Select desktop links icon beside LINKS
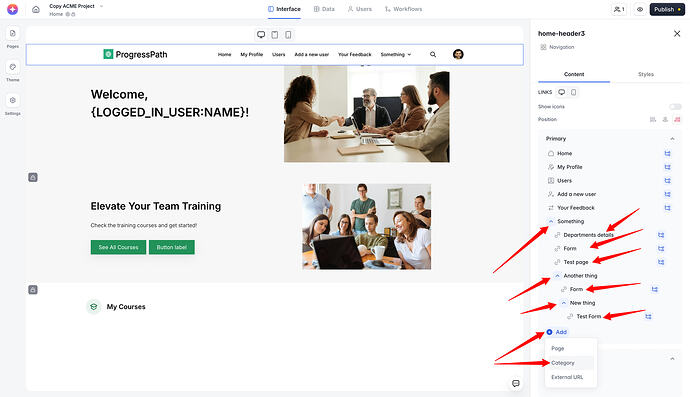690x397 pixels. pos(562,92)
